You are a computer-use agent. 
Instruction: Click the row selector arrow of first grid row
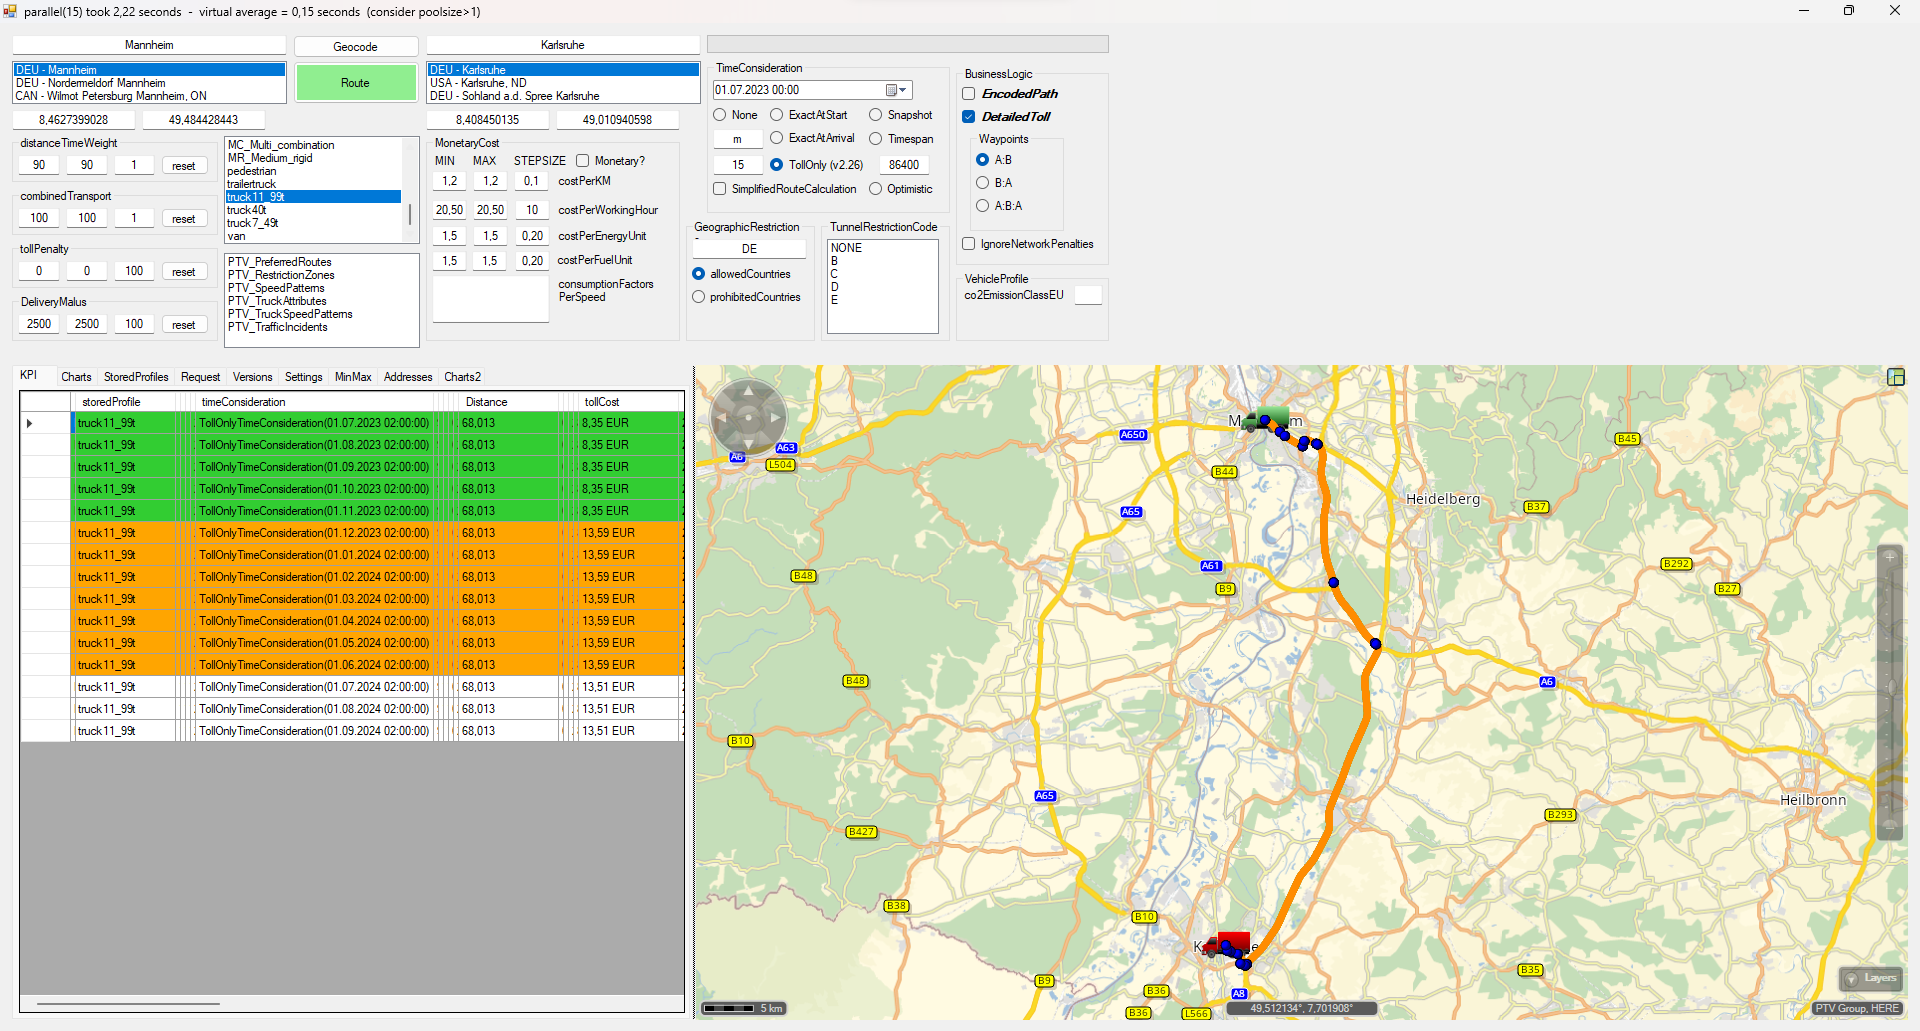[x=30, y=423]
